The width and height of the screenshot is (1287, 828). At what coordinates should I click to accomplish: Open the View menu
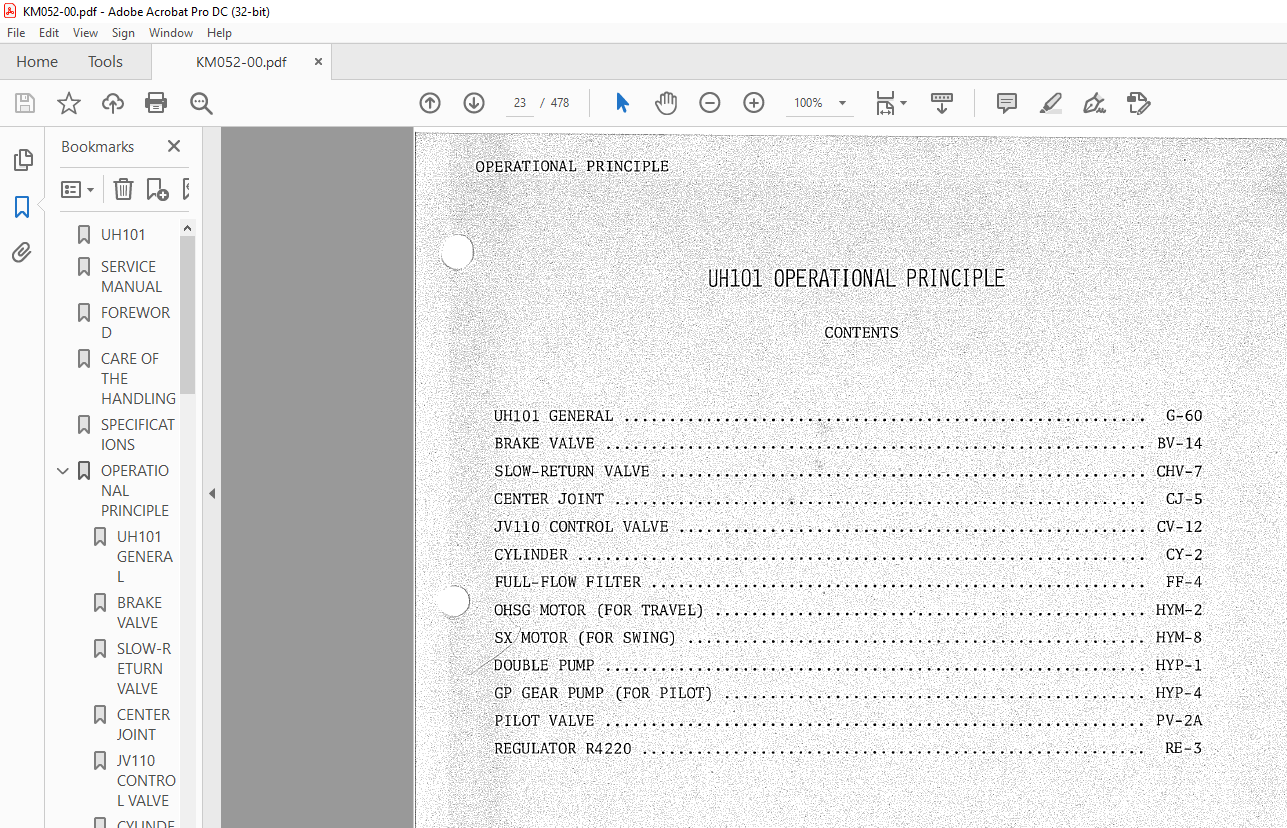[86, 33]
